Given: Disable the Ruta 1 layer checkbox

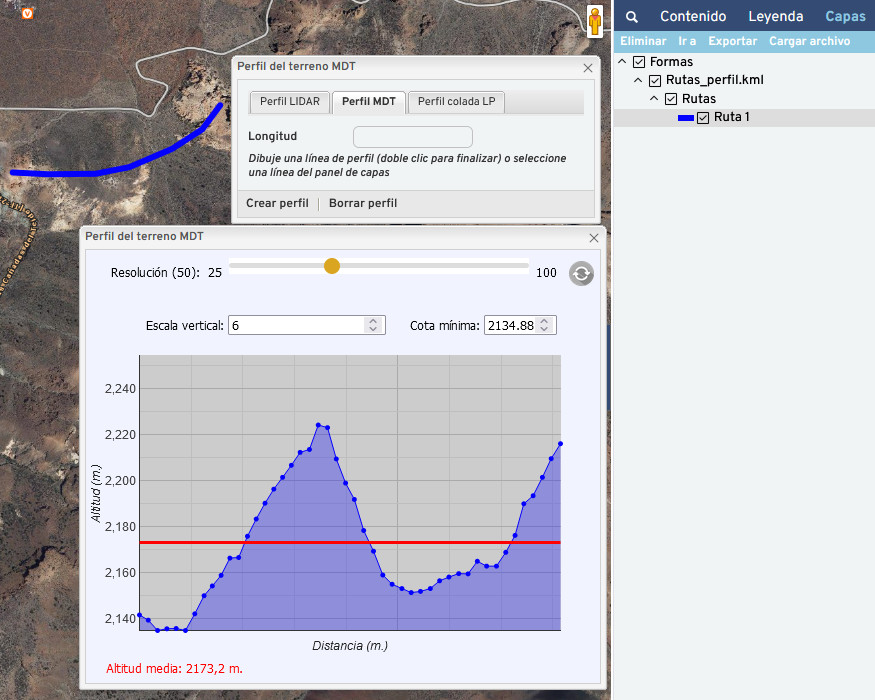Looking at the screenshot, I should pyautogui.click(x=703, y=118).
